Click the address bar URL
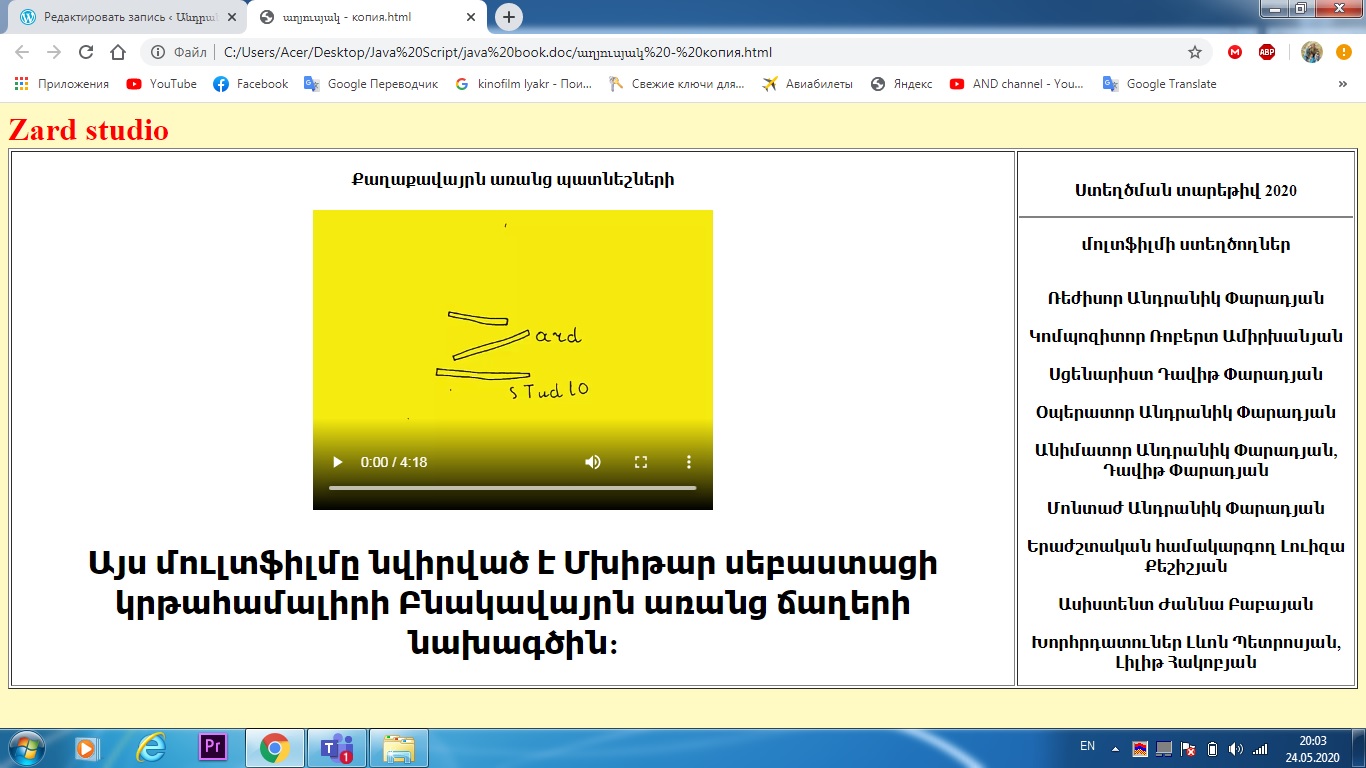The image size is (1366, 768). point(497,52)
